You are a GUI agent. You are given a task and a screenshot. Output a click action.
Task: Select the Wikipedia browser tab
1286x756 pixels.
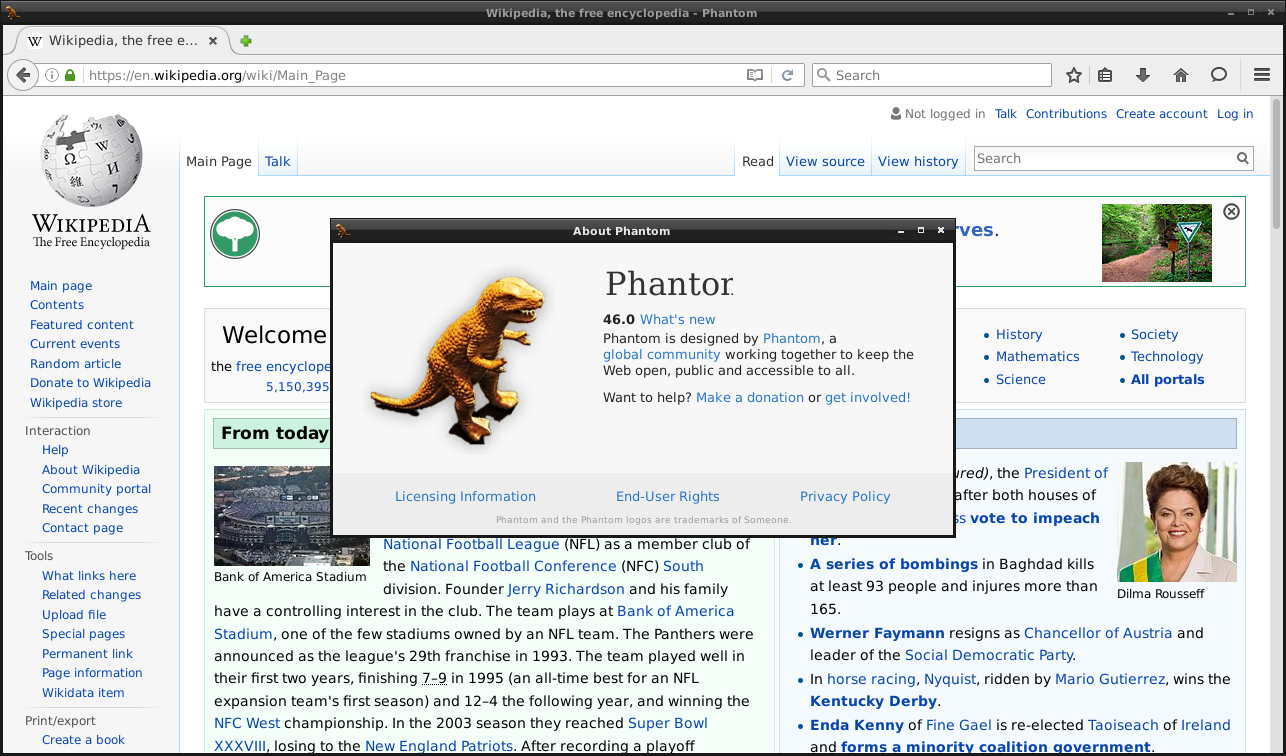123,41
